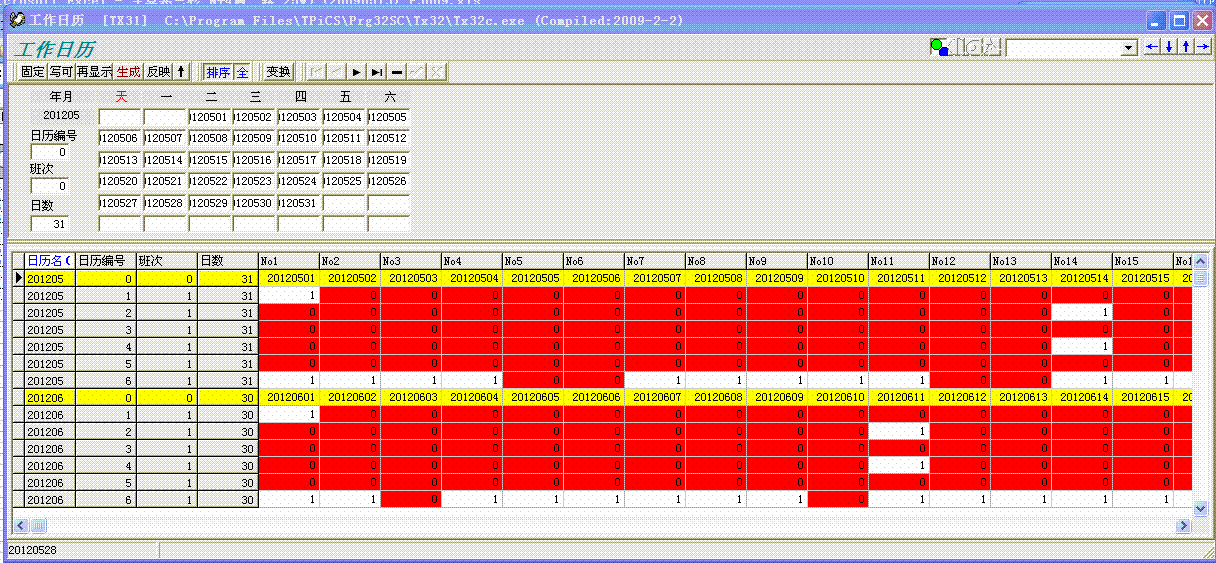Click the blue up arrow button
Image resolution: width=1216 pixels, height=563 pixels.
(1186, 47)
